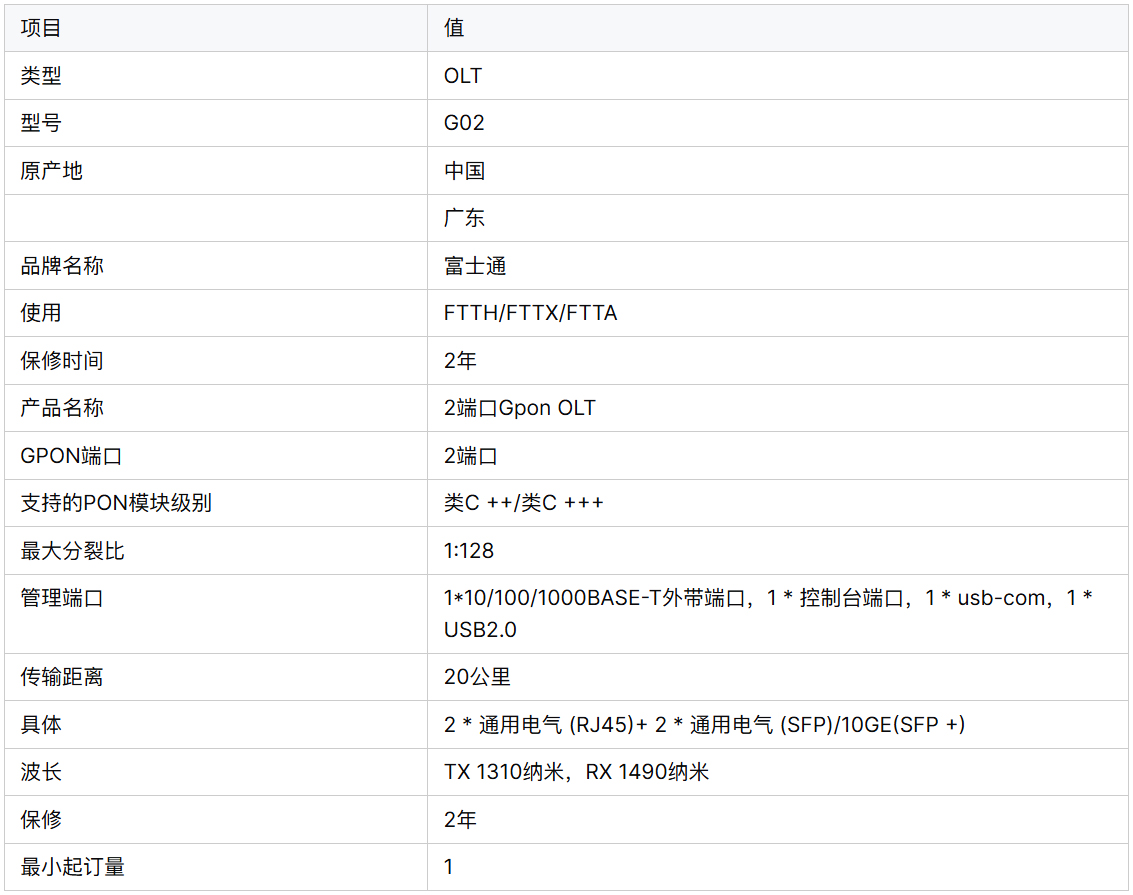Click the 最小起订量 row label
The width and height of the screenshot is (1133, 895).
[73, 867]
